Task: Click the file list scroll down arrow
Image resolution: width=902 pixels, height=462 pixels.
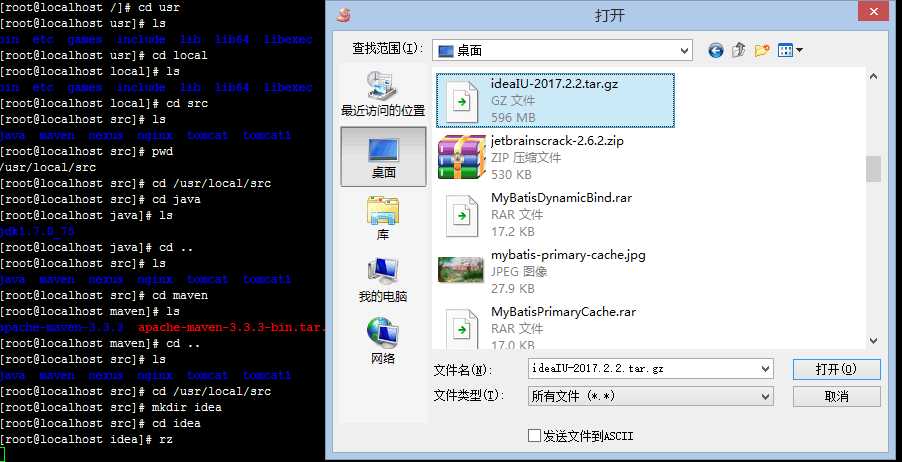Action: [874, 341]
